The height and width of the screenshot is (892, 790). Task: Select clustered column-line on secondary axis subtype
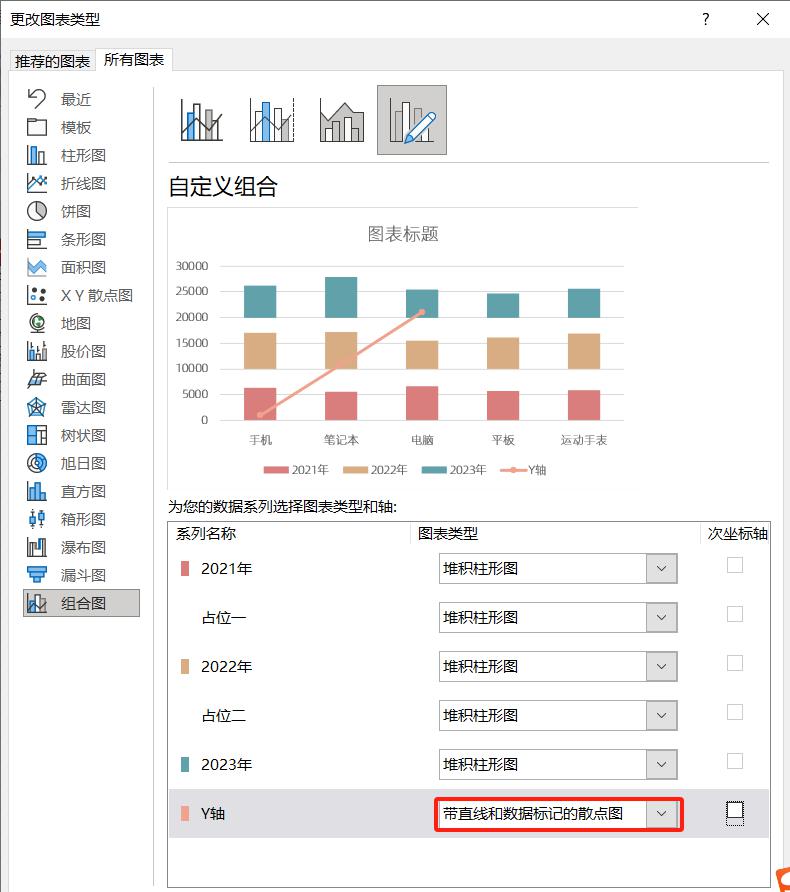click(272, 120)
